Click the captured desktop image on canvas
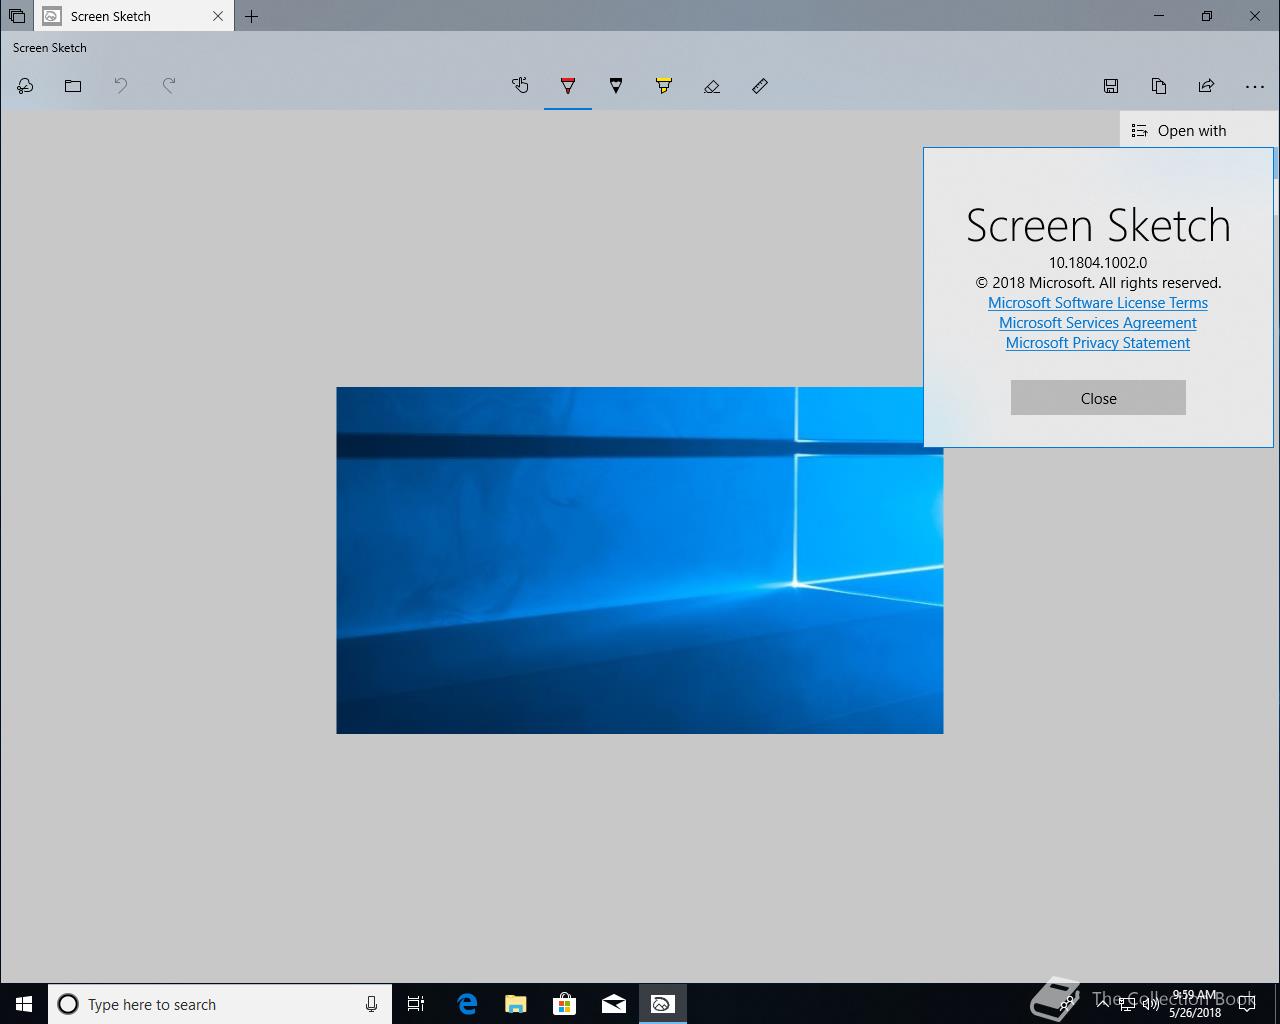The height and width of the screenshot is (1024, 1280). [640, 560]
